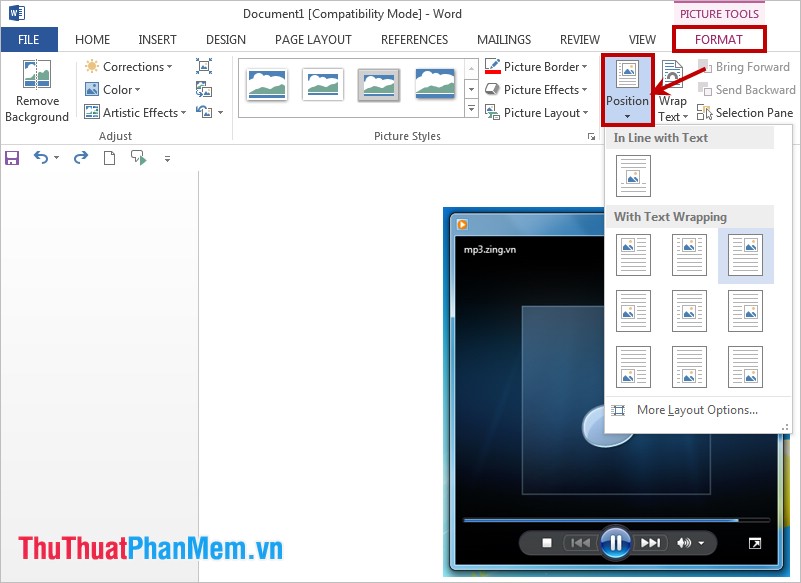
Task: Switch to the MAILINGS tab
Action: point(503,39)
